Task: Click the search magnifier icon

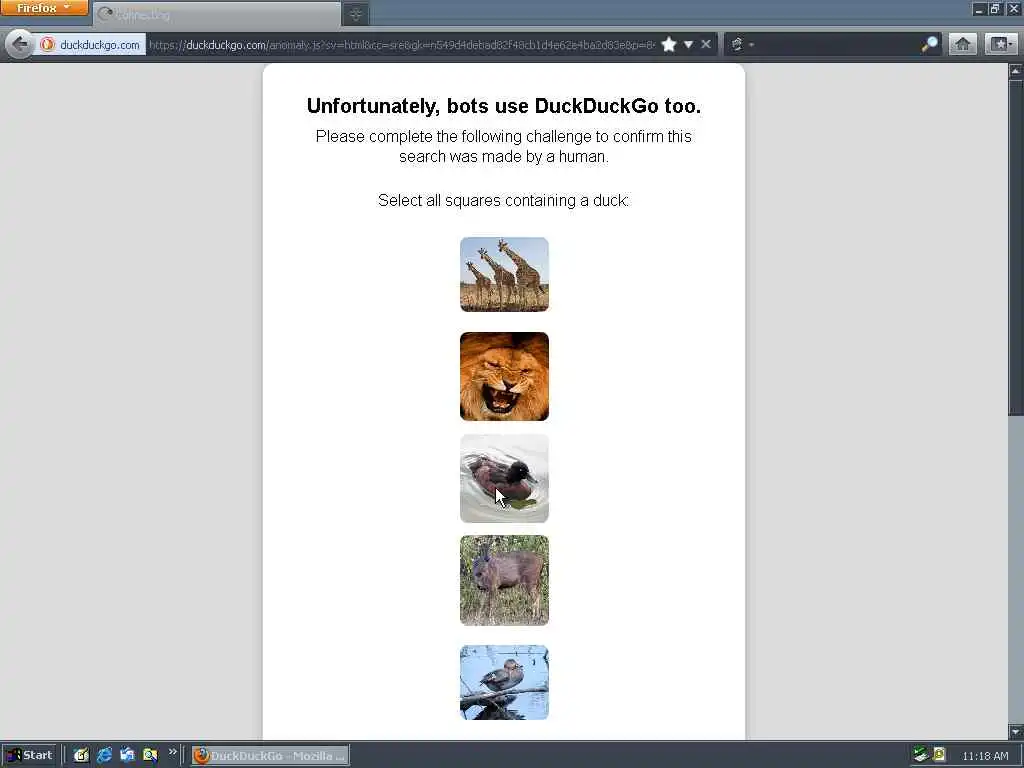Action: 929,44
